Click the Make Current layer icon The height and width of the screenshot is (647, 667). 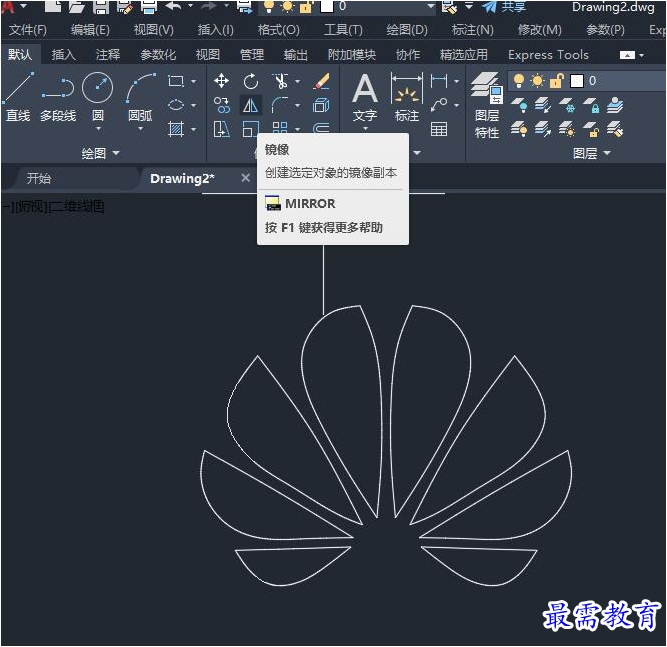pos(615,105)
